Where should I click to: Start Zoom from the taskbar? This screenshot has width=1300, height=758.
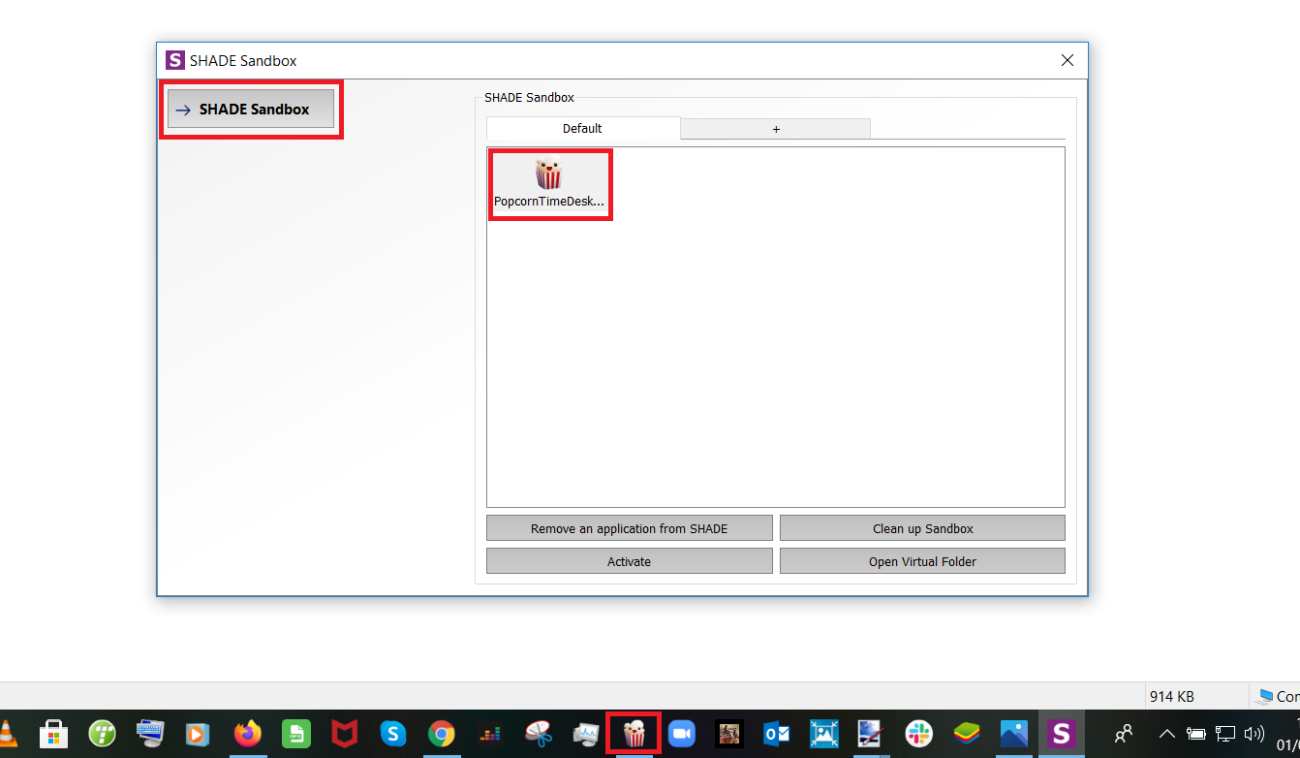tap(682, 733)
